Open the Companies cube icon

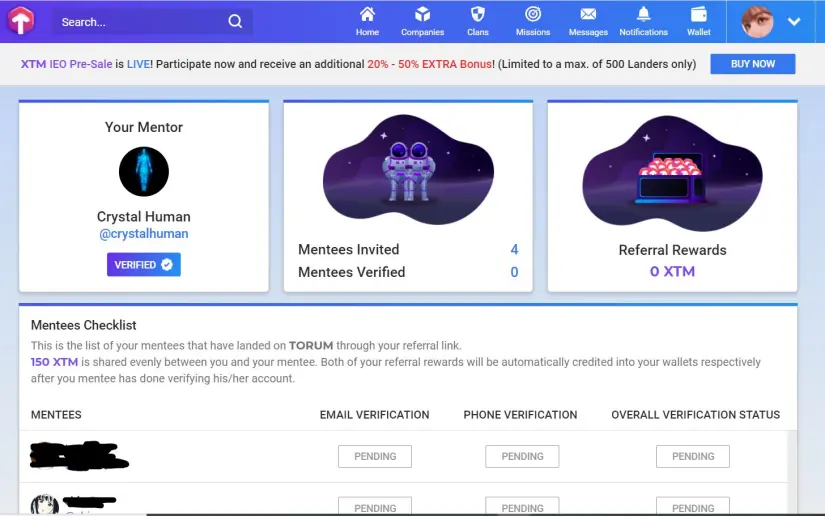pyautogui.click(x=422, y=14)
